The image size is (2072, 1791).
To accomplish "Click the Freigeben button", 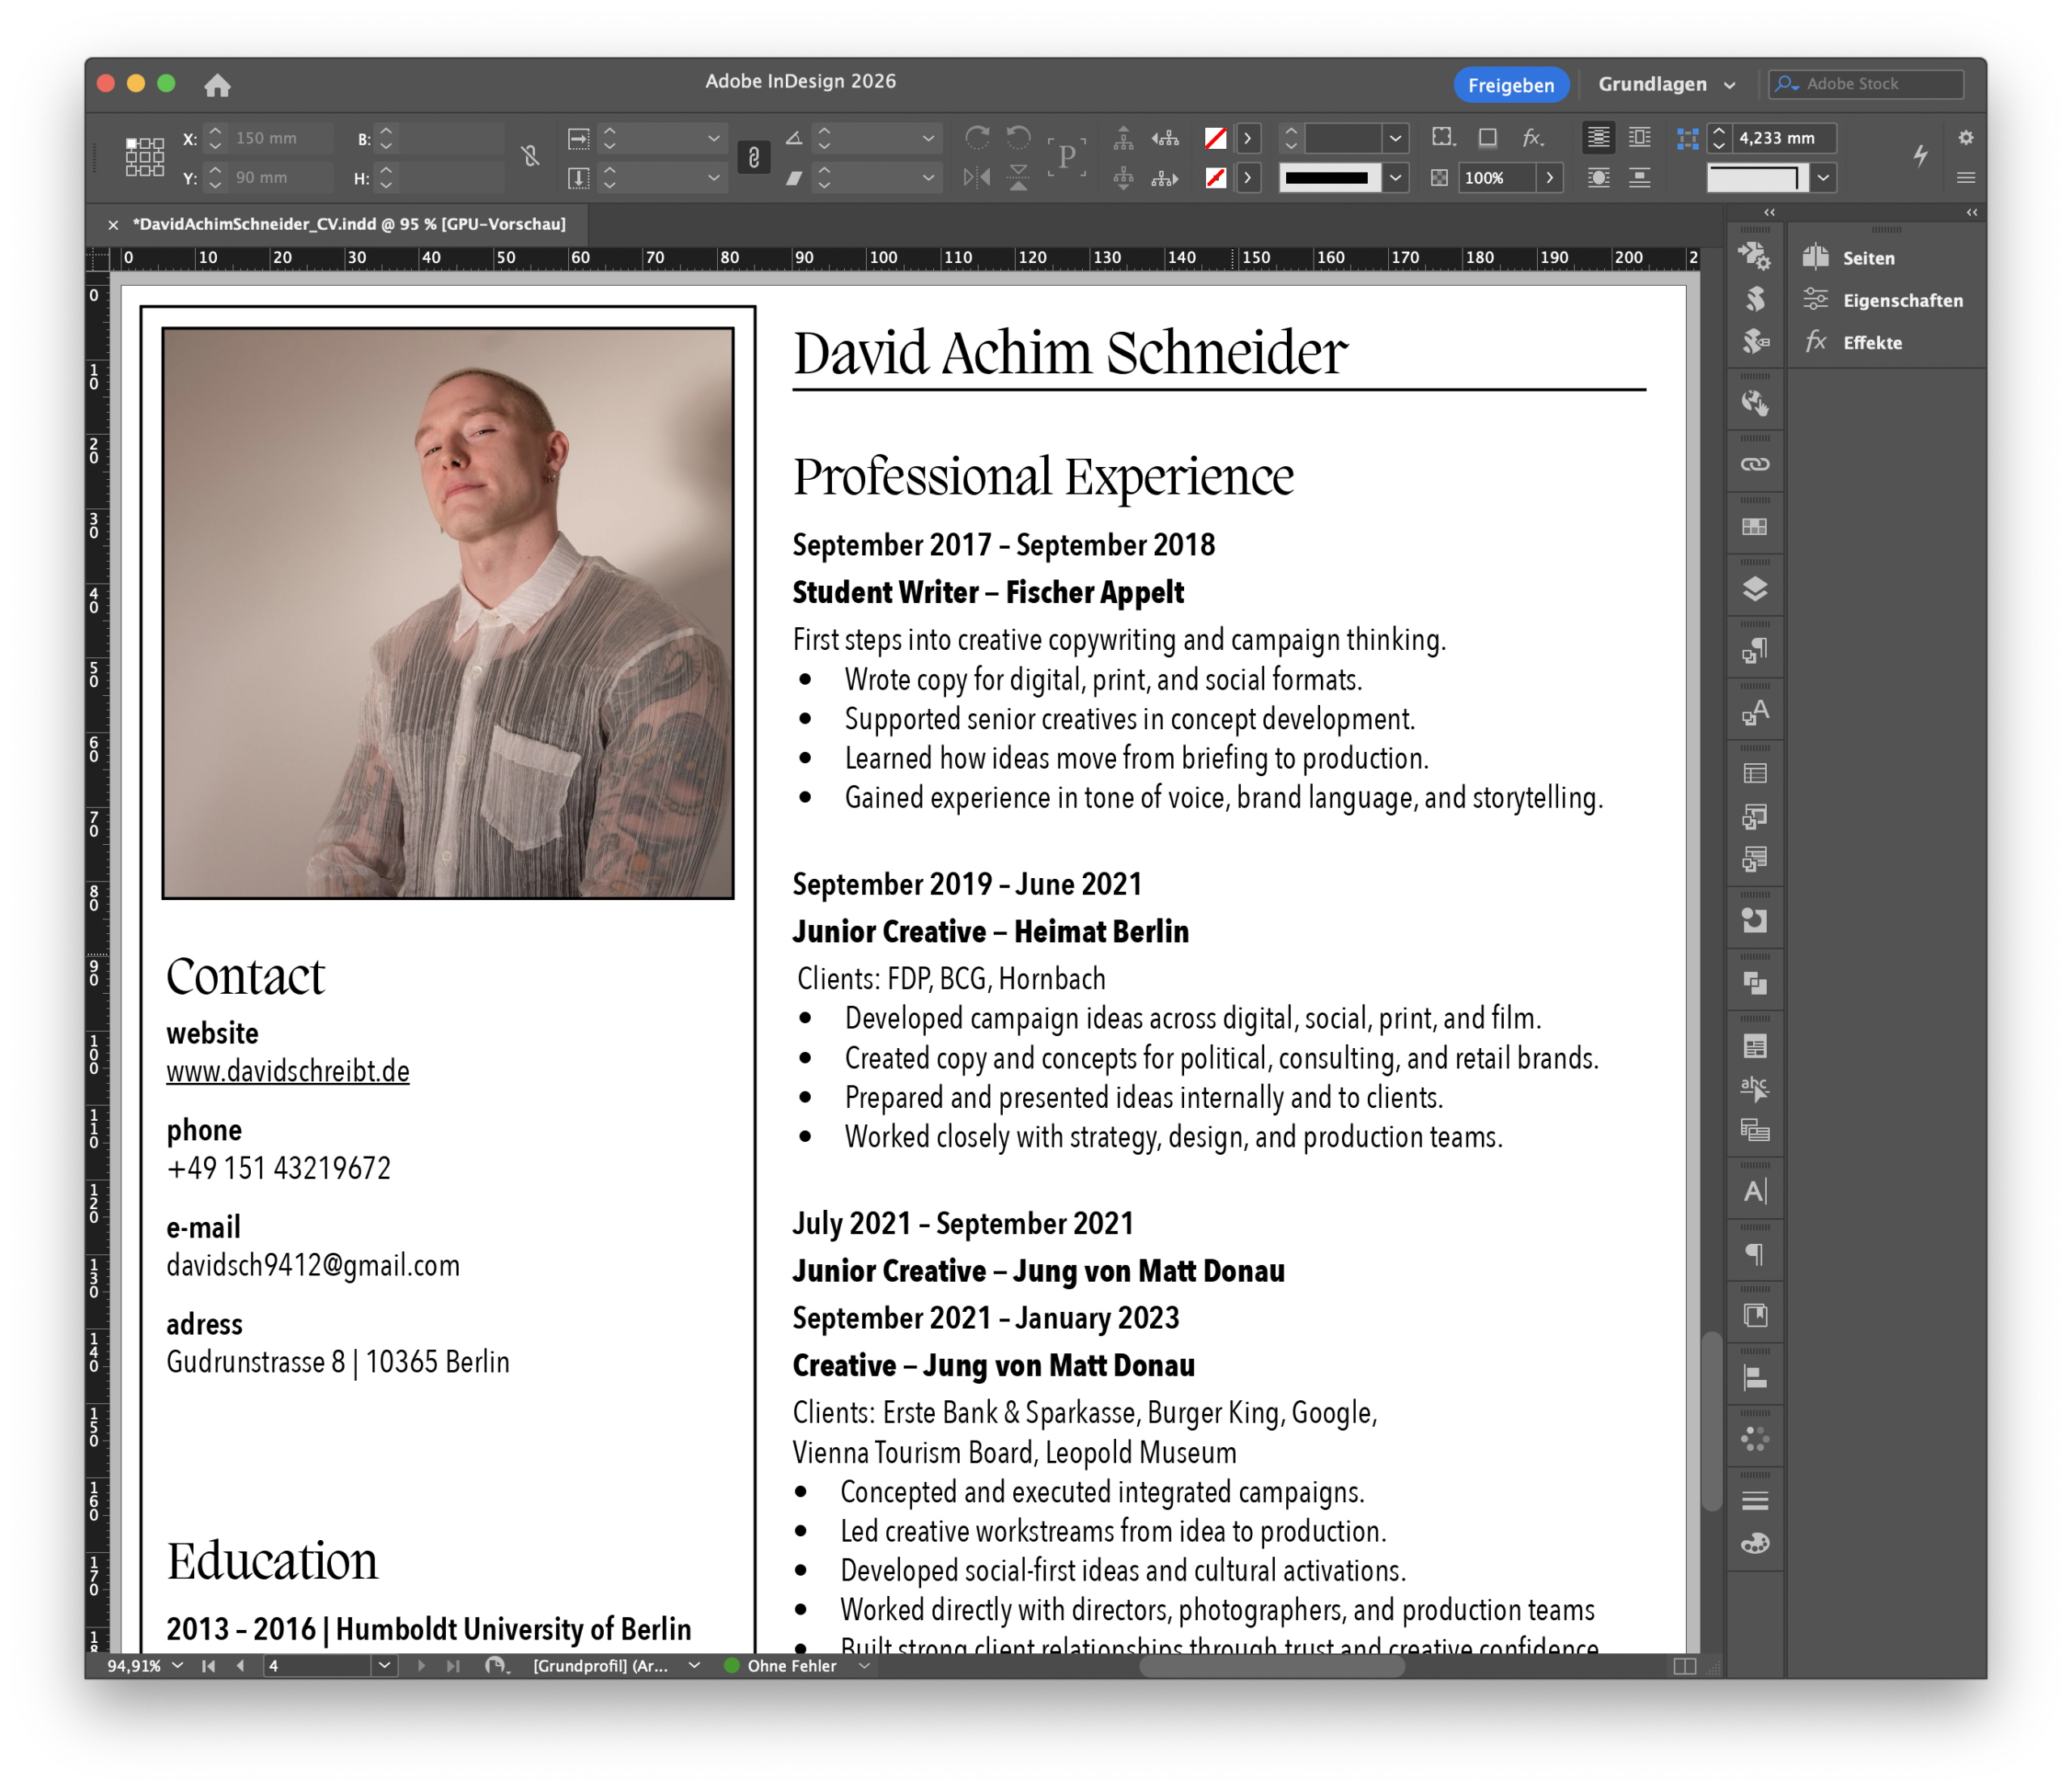I will 1510,85.
